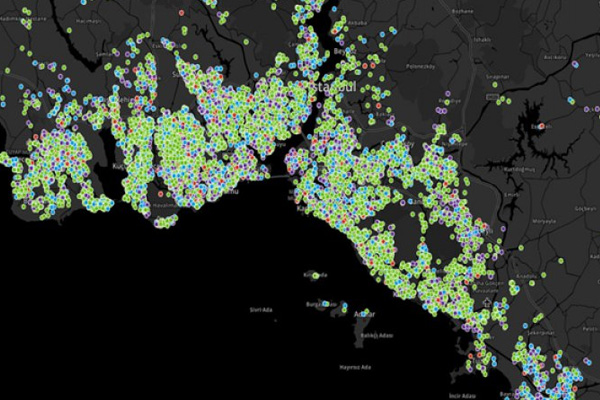Image resolution: width=600 pixels, height=400 pixels.
Task: Select the Sivri Ada island label
Action: (261, 310)
